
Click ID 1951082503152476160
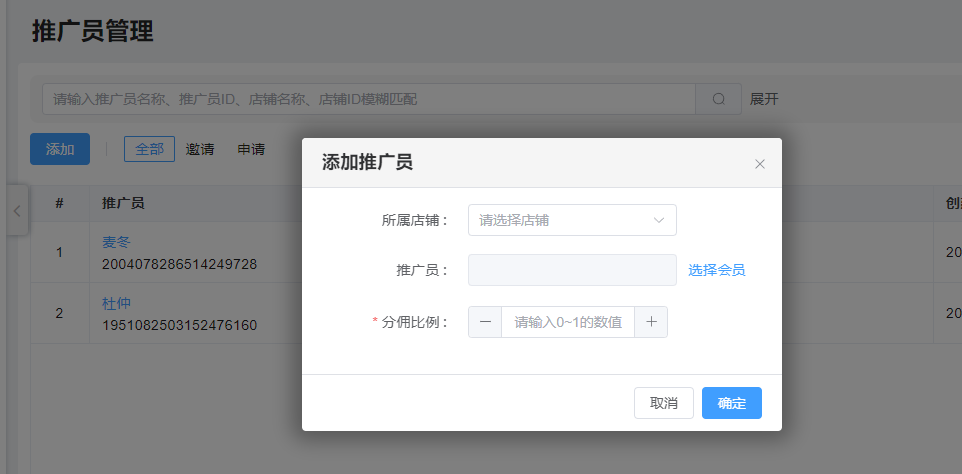[179, 325]
